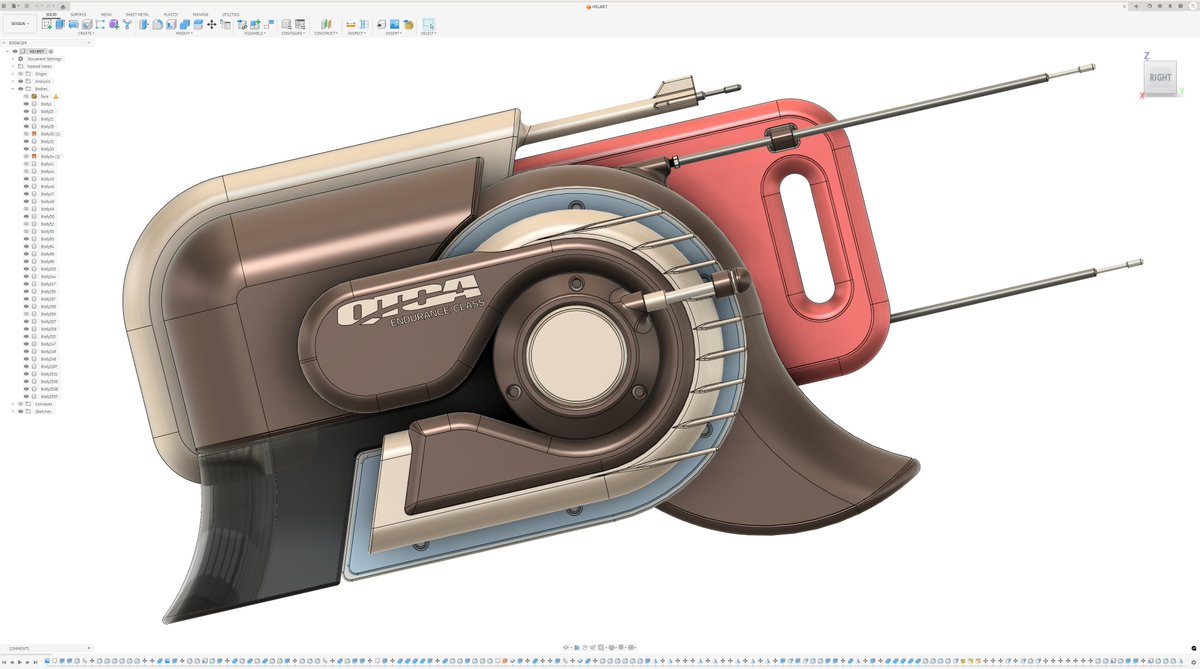Select the Move/Copy arrows tool

click(x=211, y=24)
